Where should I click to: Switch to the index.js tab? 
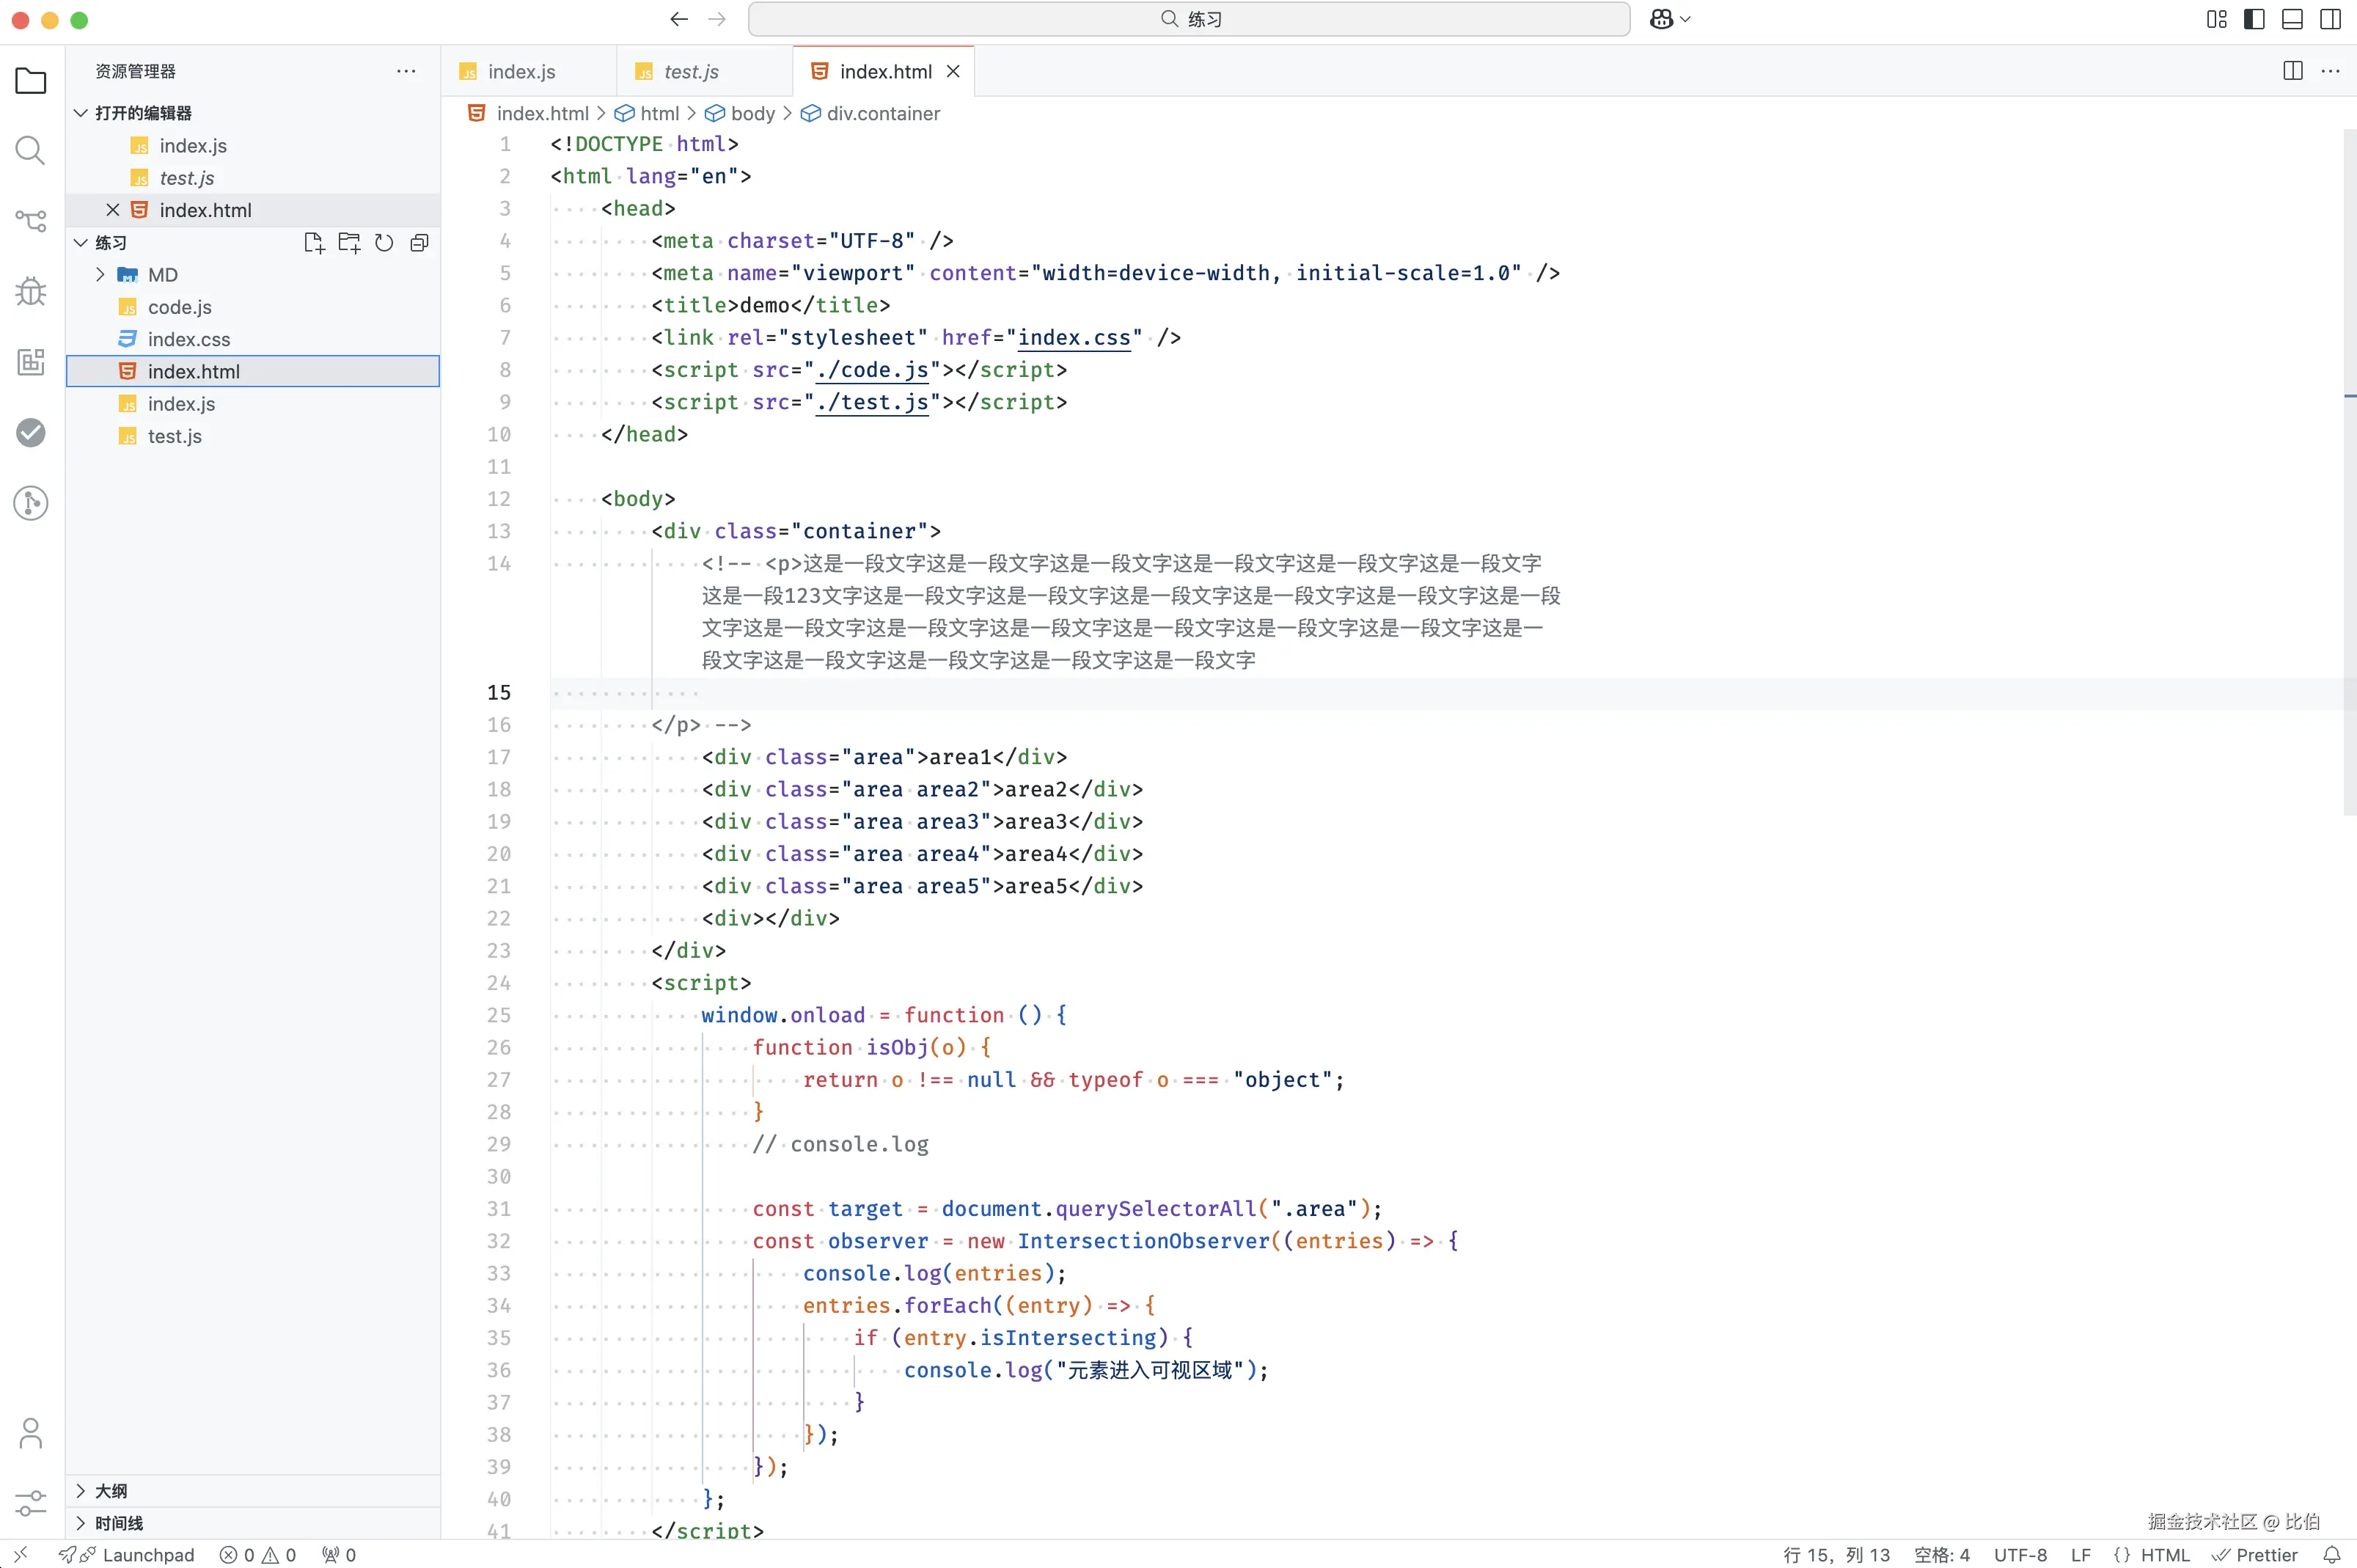coord(528,71)
